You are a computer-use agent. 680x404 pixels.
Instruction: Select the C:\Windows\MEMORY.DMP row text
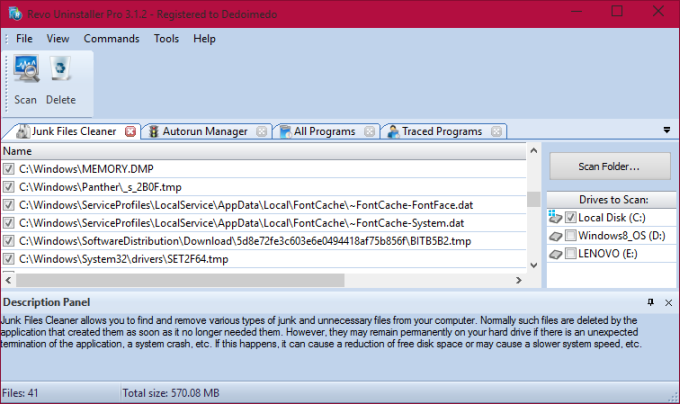click(86, 169)
